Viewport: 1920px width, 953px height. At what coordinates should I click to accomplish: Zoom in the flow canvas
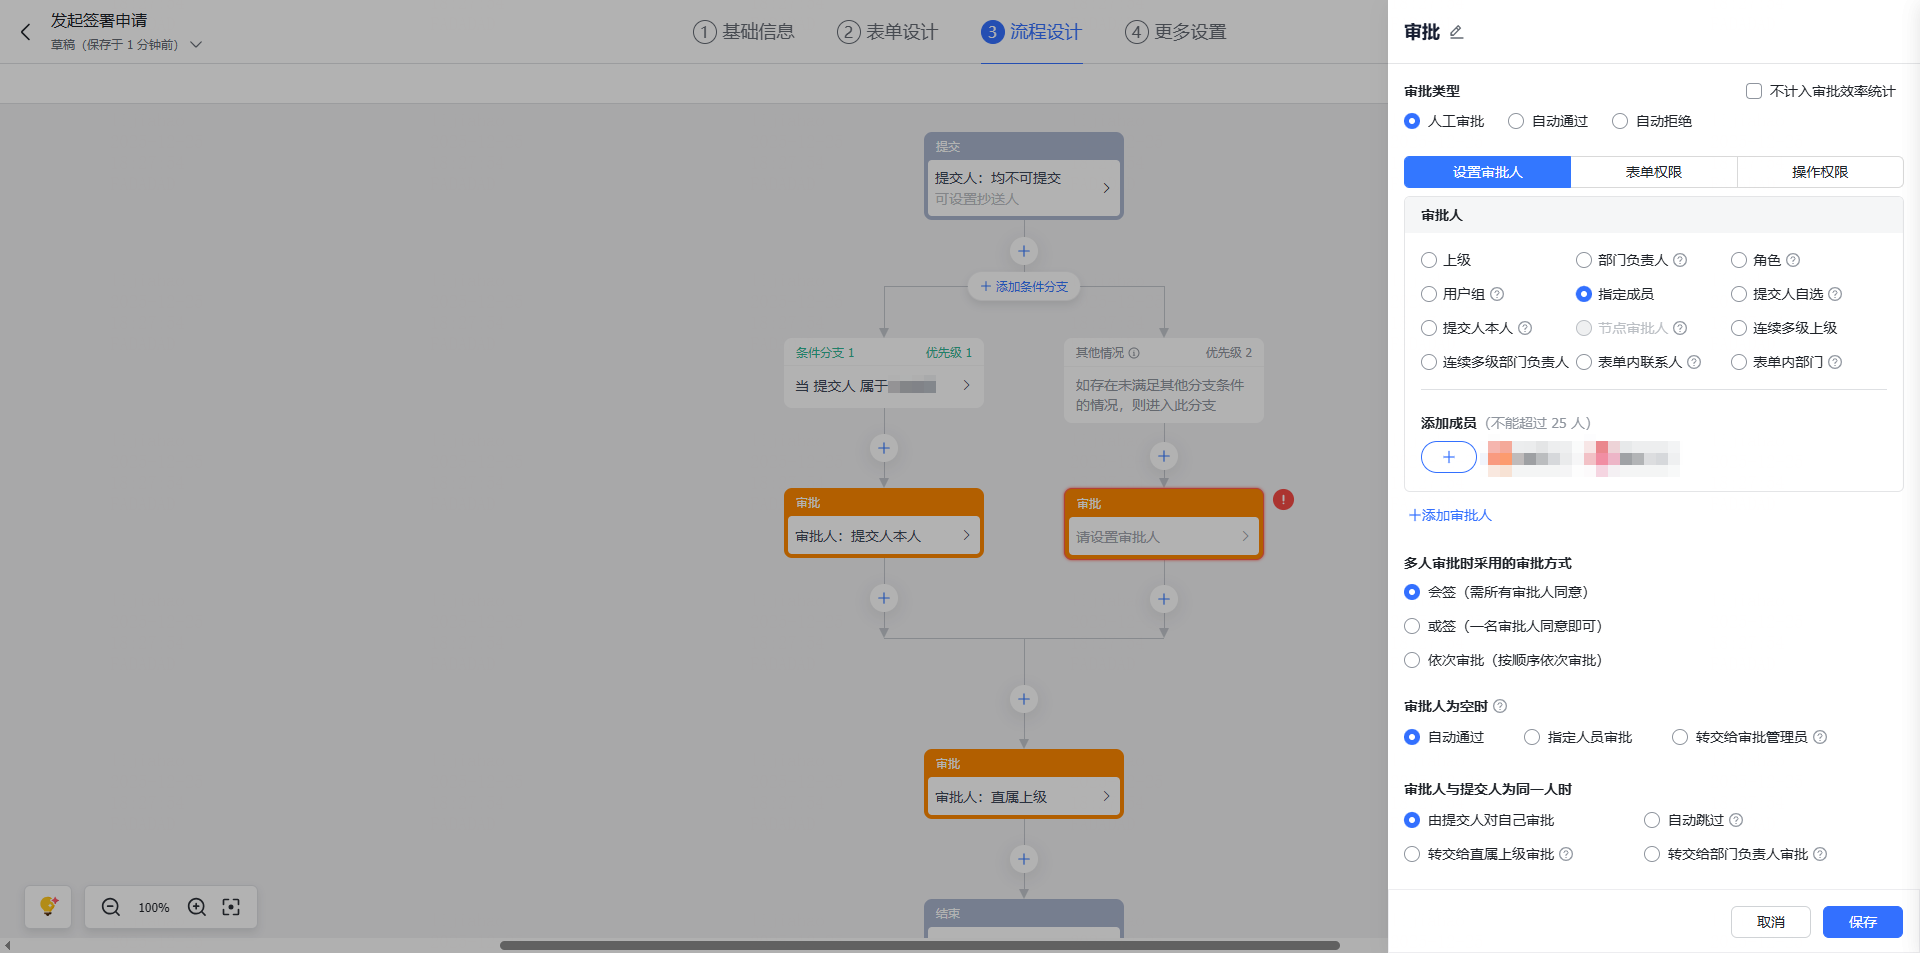pos(197,907)
